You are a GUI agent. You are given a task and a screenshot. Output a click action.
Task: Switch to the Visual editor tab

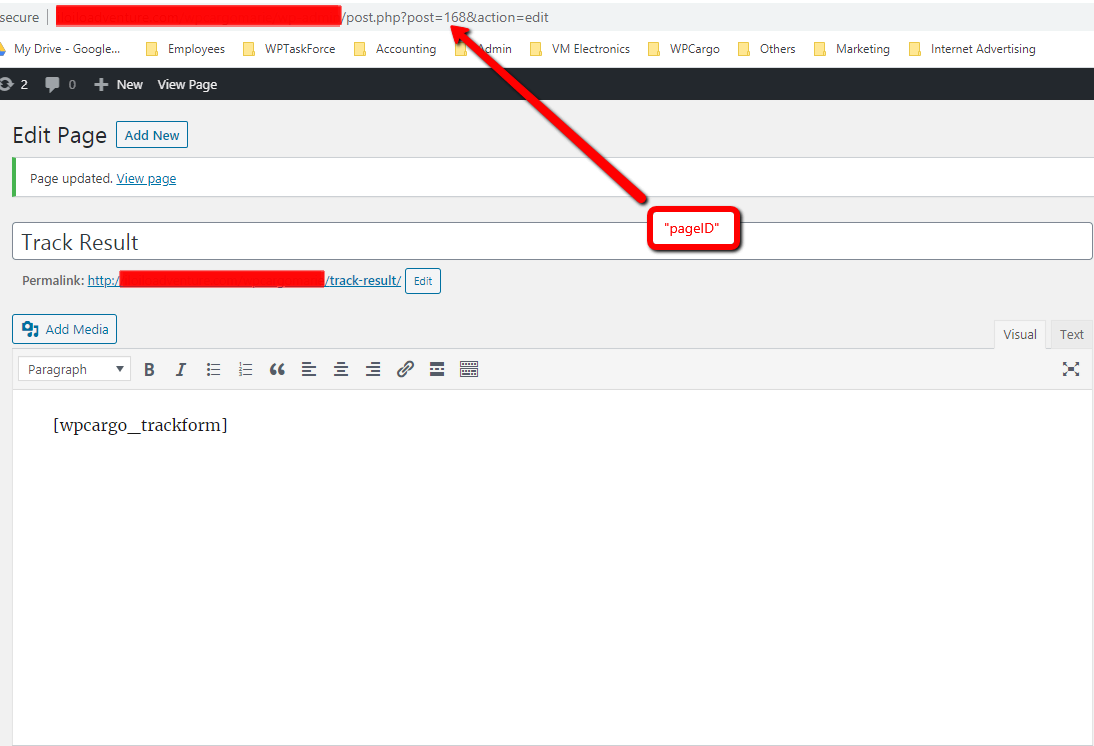point(1019,335)
